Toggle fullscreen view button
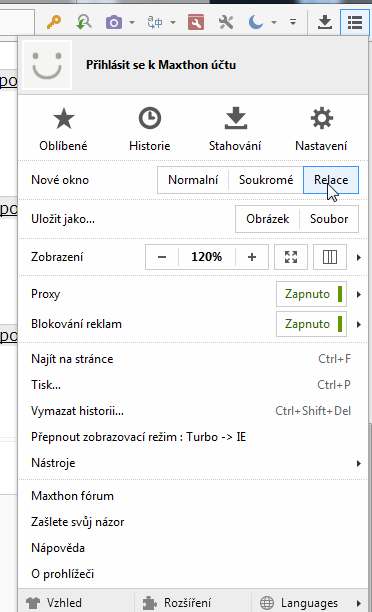372x612 pixels. tap(291, 257)
